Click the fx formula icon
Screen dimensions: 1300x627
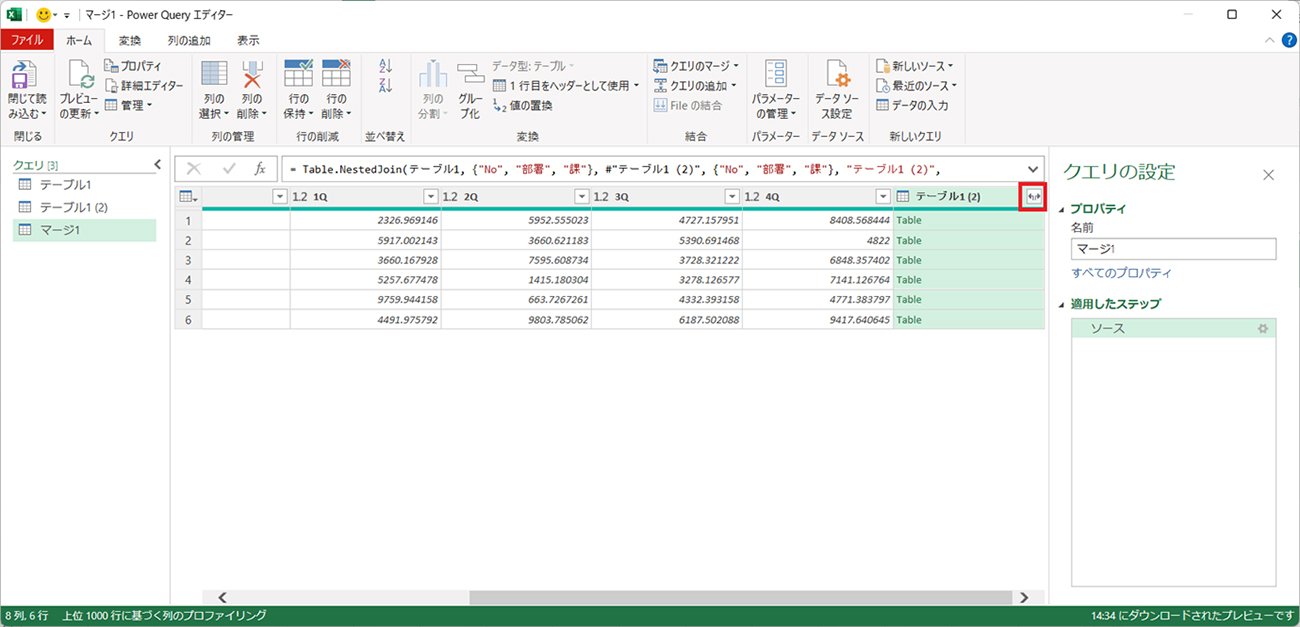[x=260, y=169]
